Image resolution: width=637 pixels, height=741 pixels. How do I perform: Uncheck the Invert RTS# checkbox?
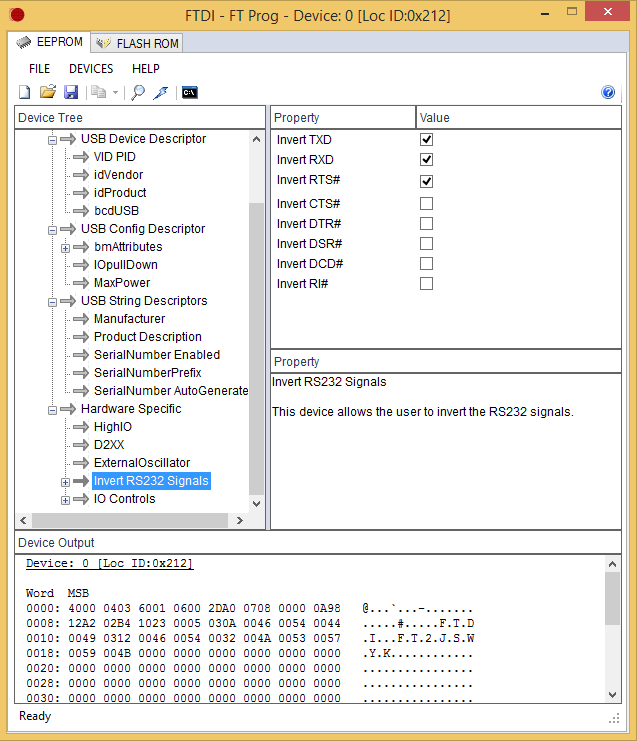[x=426, y=181]
